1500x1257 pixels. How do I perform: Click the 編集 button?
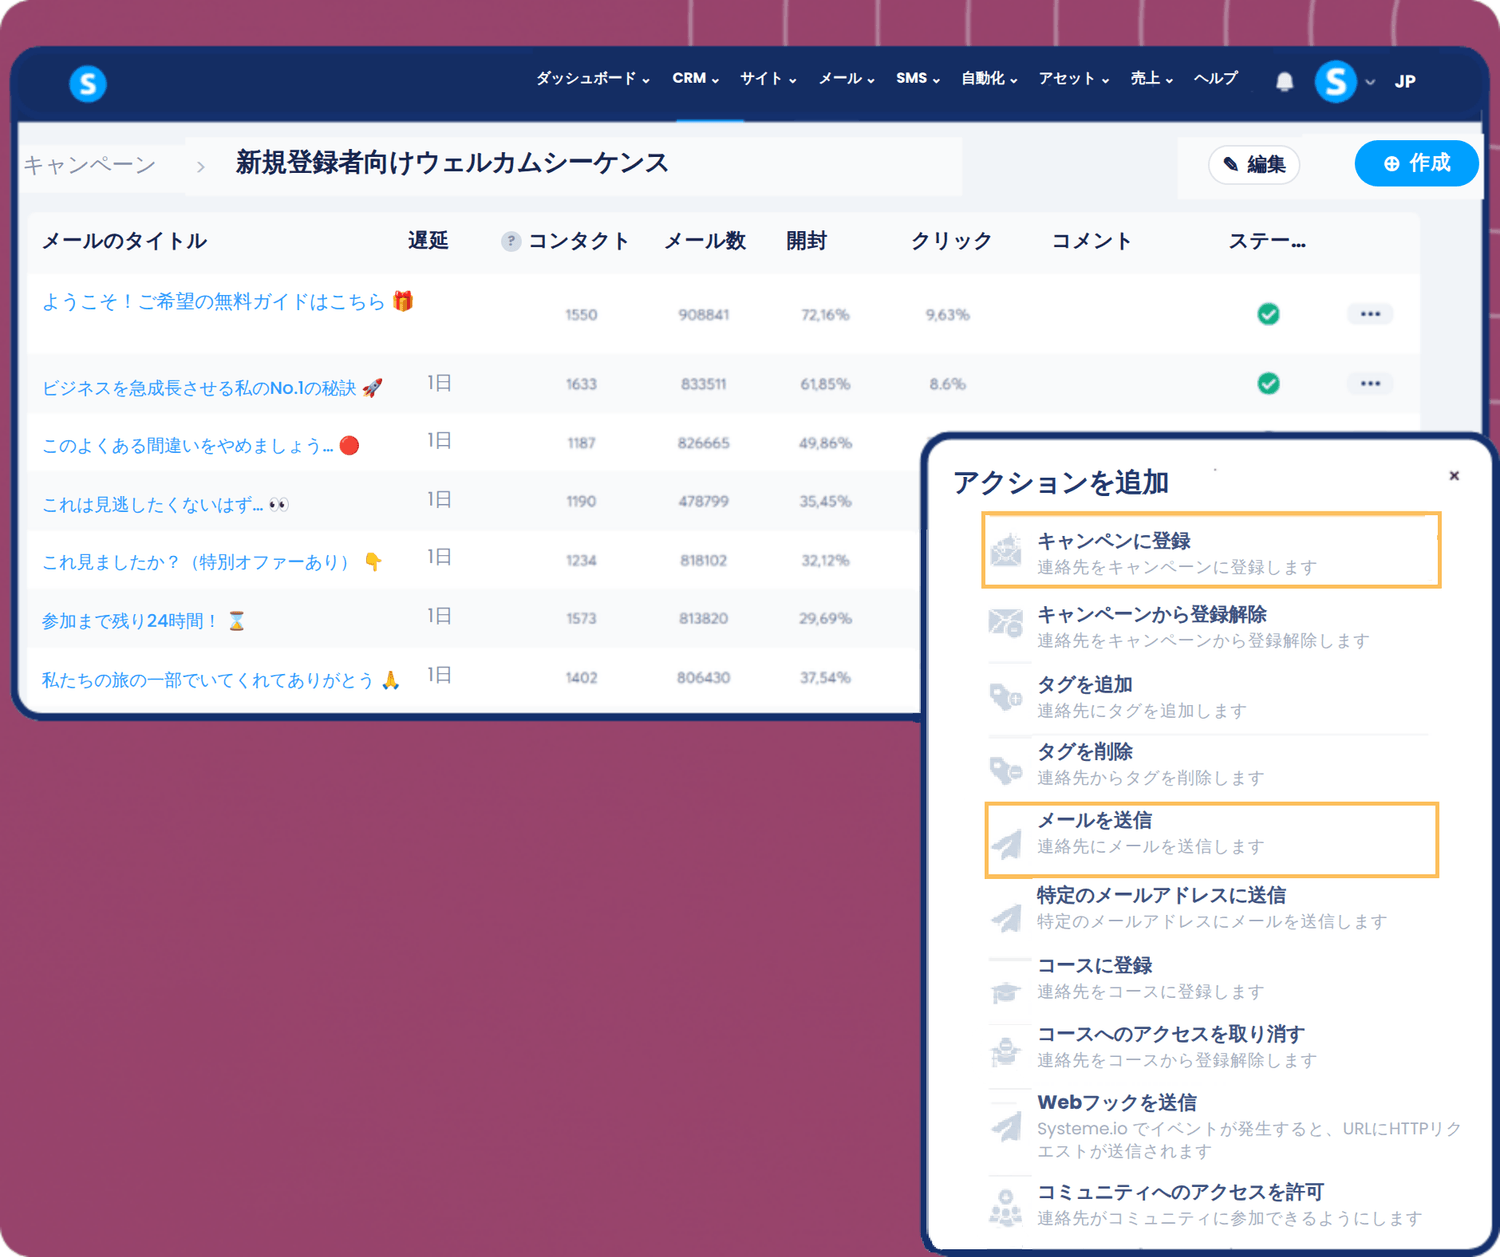coord(1254,164)
